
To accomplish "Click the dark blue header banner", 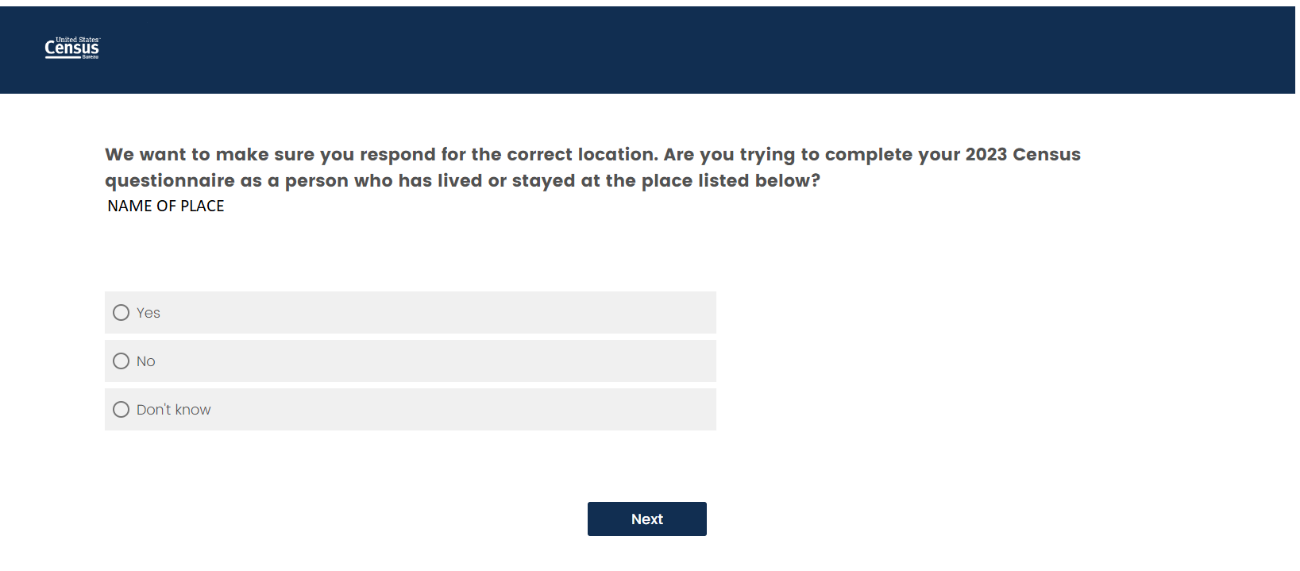I will pos(650,50).
